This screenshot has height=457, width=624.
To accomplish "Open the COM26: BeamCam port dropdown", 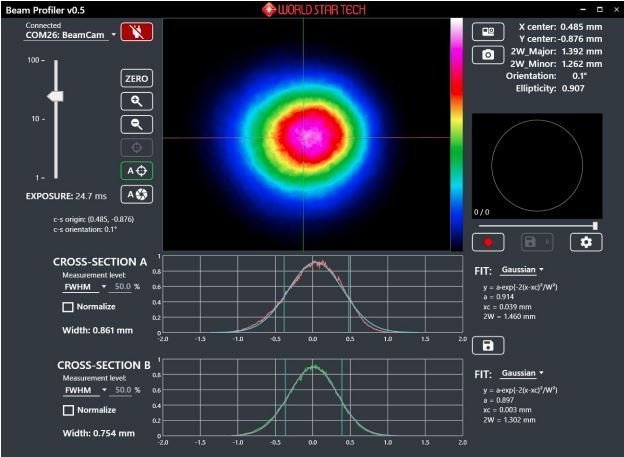I will point(70,34).
